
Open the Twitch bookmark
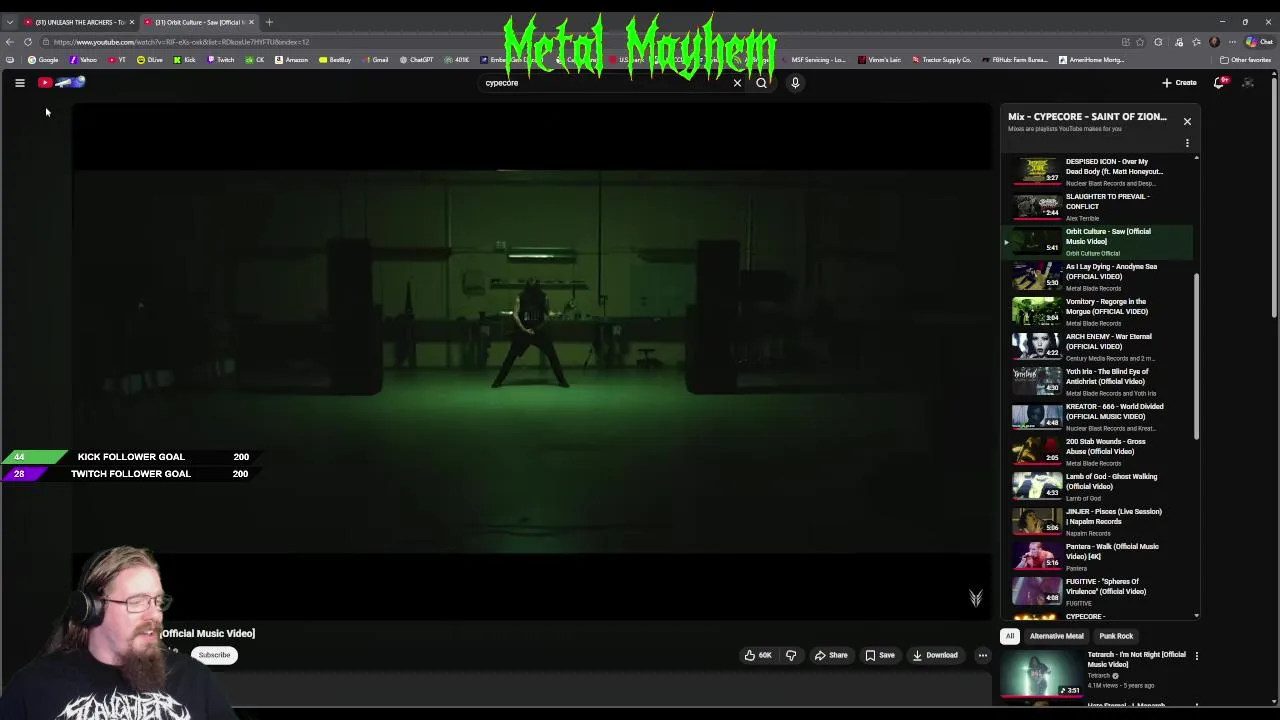click(221, 60)
